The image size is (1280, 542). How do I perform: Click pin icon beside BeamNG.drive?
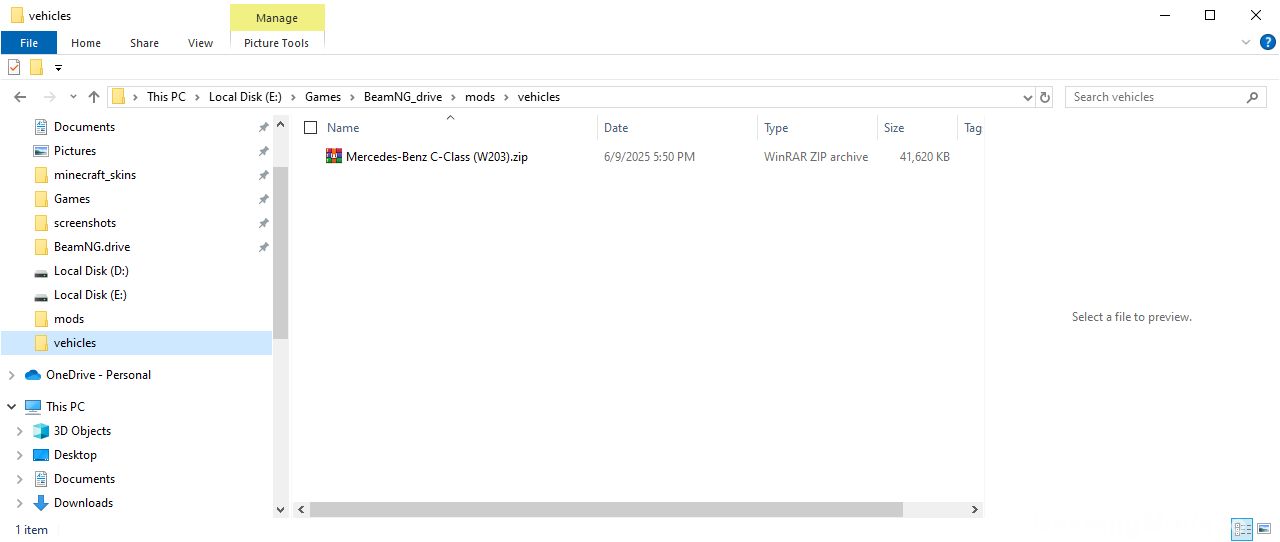[263, 247]
